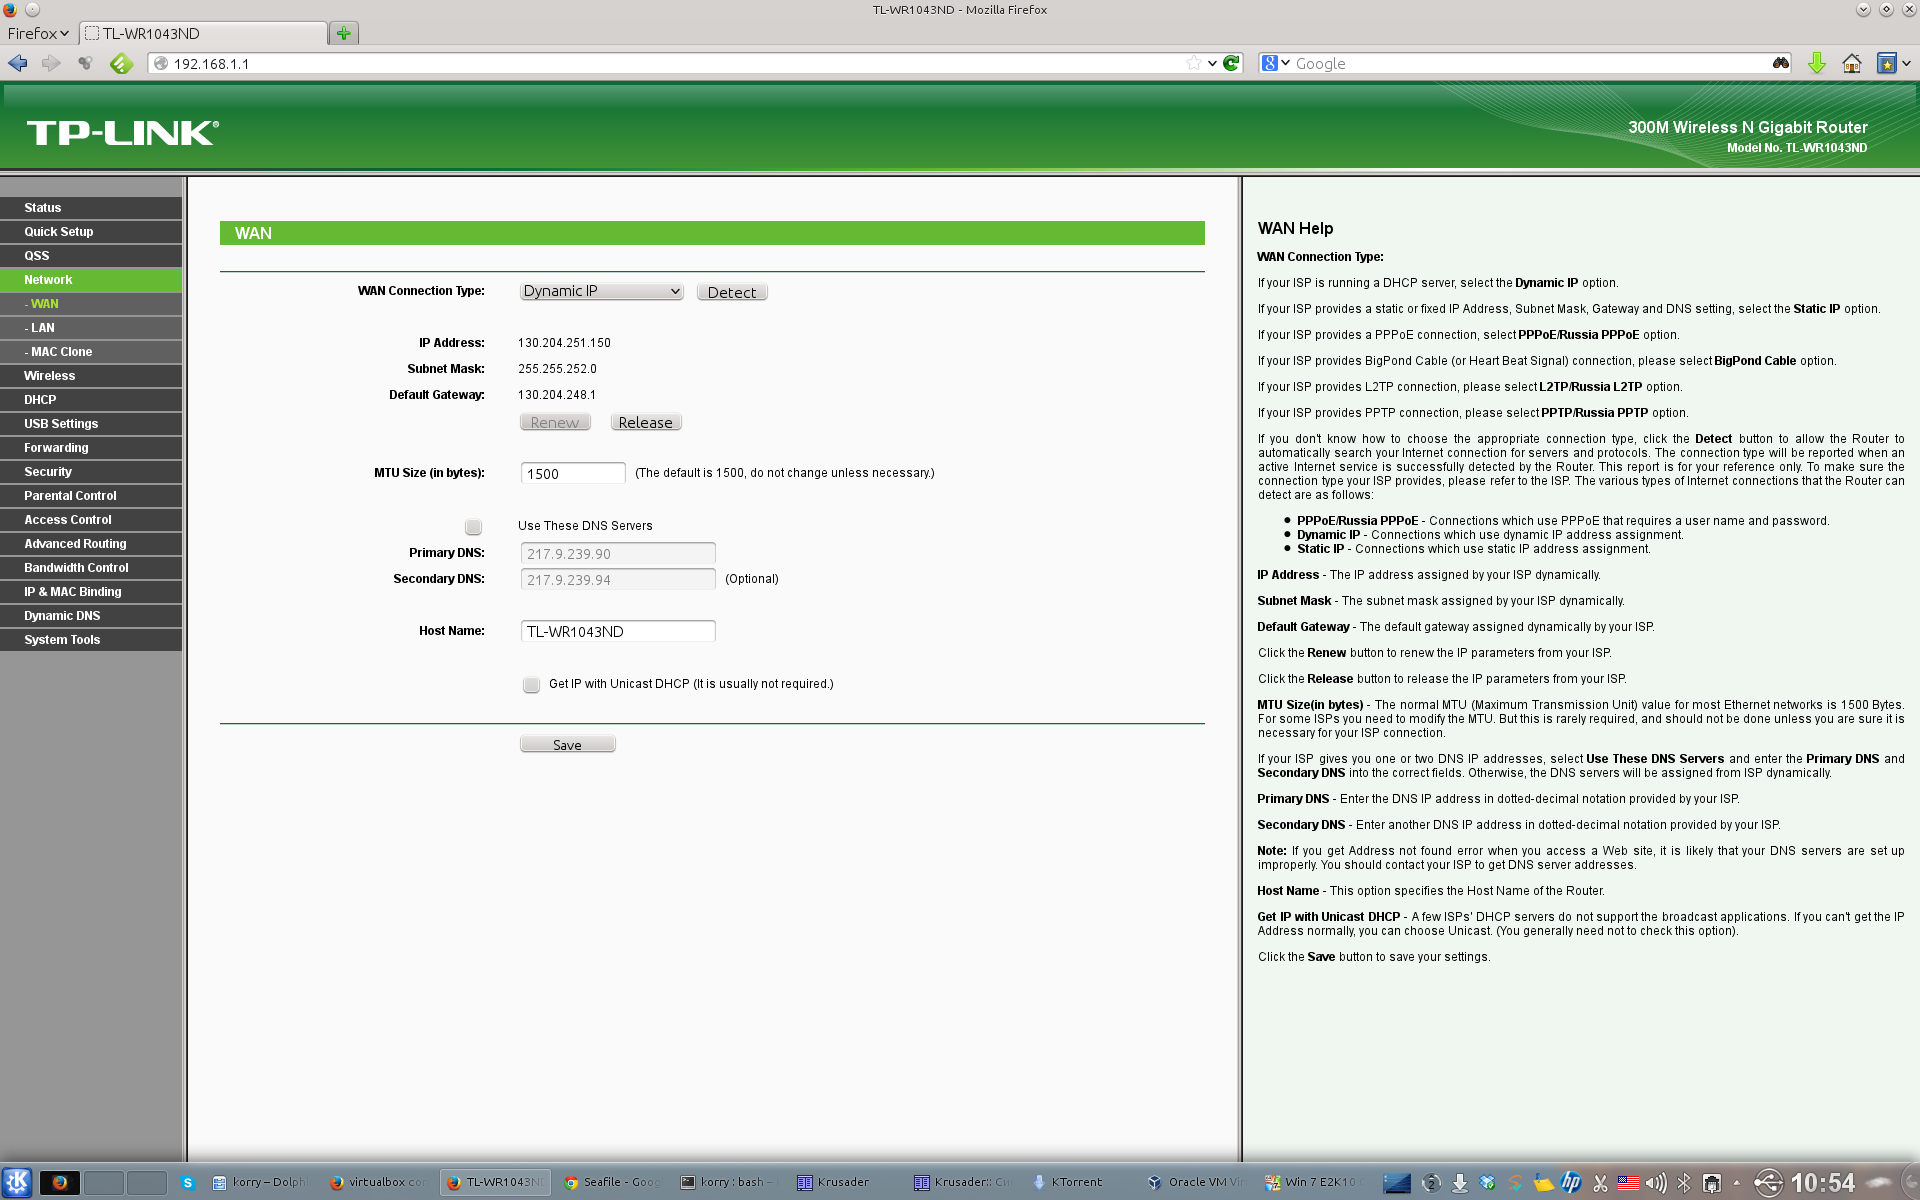Viewport: 1920px width, 1200px height.
Task: Expand the search engine selector dropdown
Action: point(1275,63)
